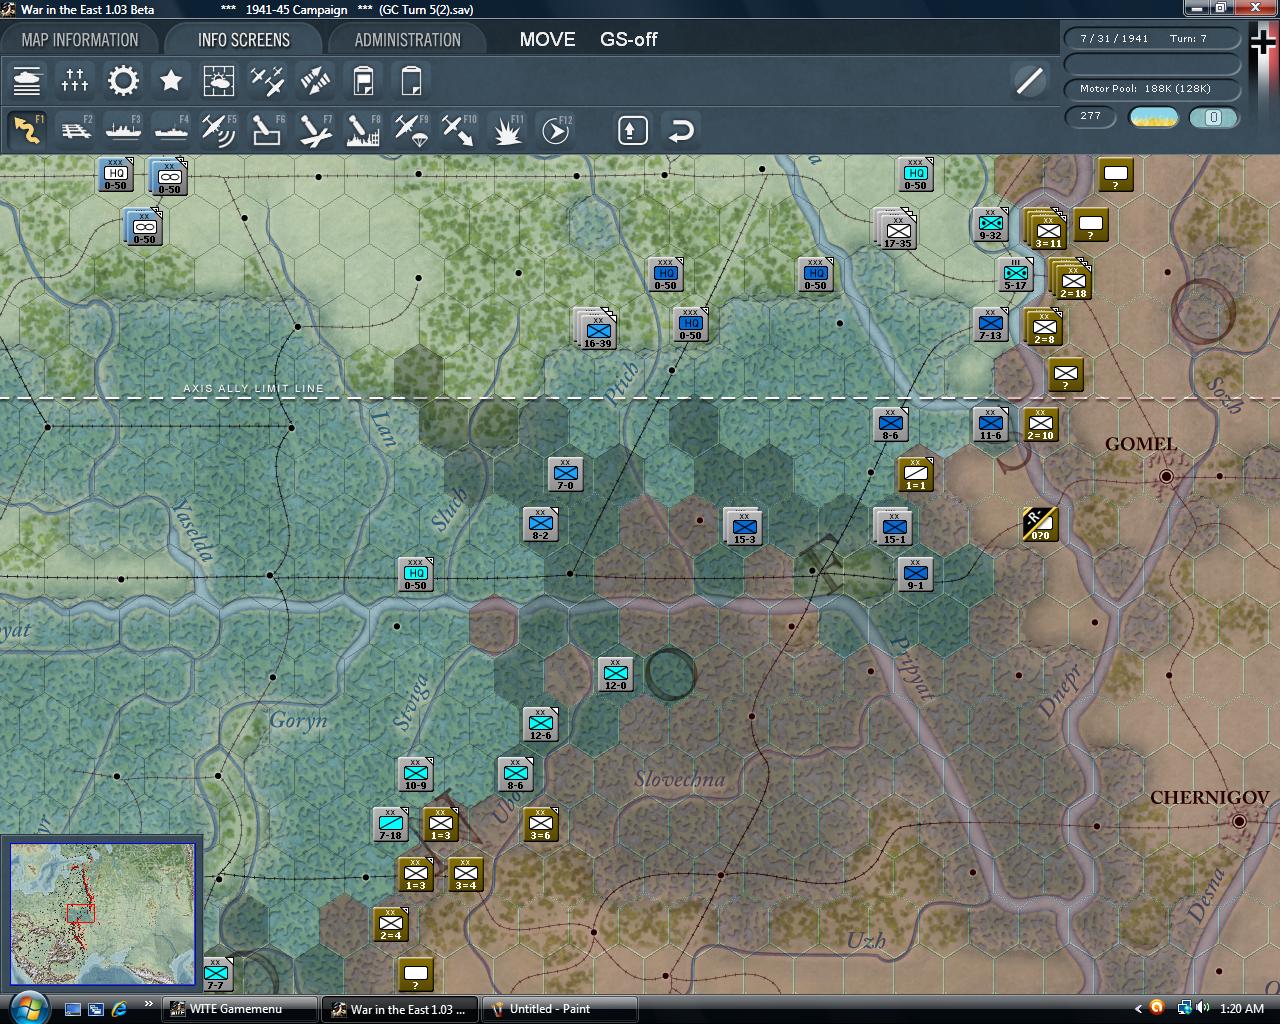Click the teal pill showing 0
The height and width of the screenshot is (1024, 1280).
tap(1213, 117)
